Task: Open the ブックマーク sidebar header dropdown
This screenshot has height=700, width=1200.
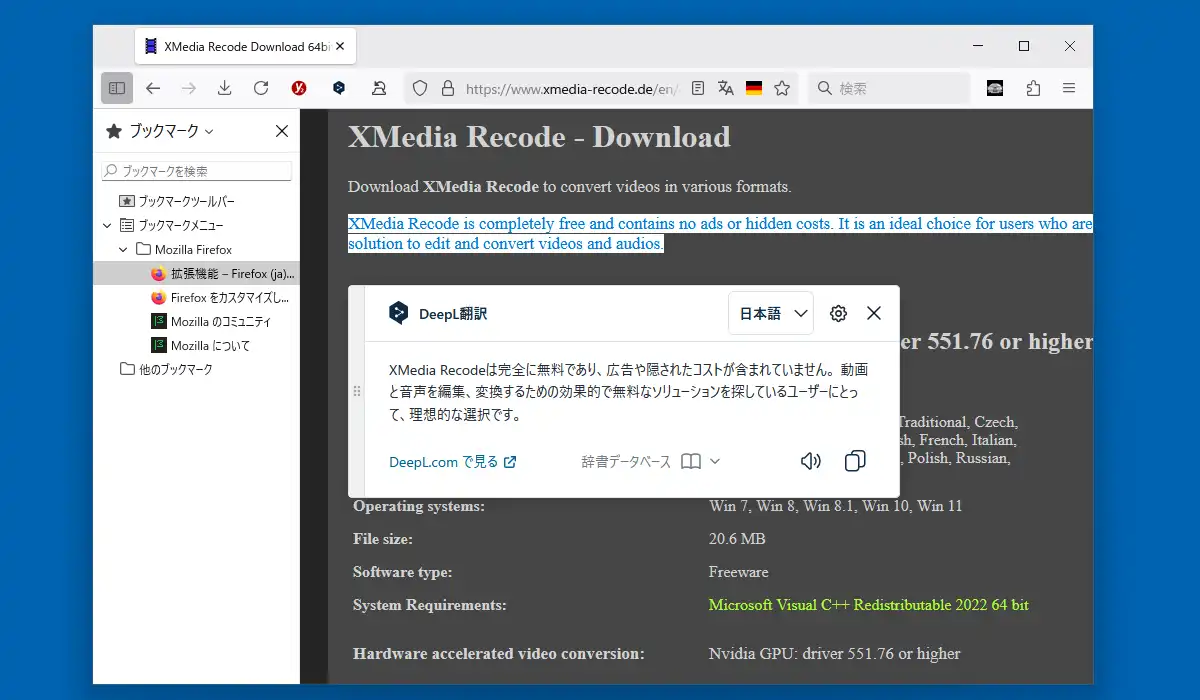Action: pyautogui.click(x=160, y=131)
